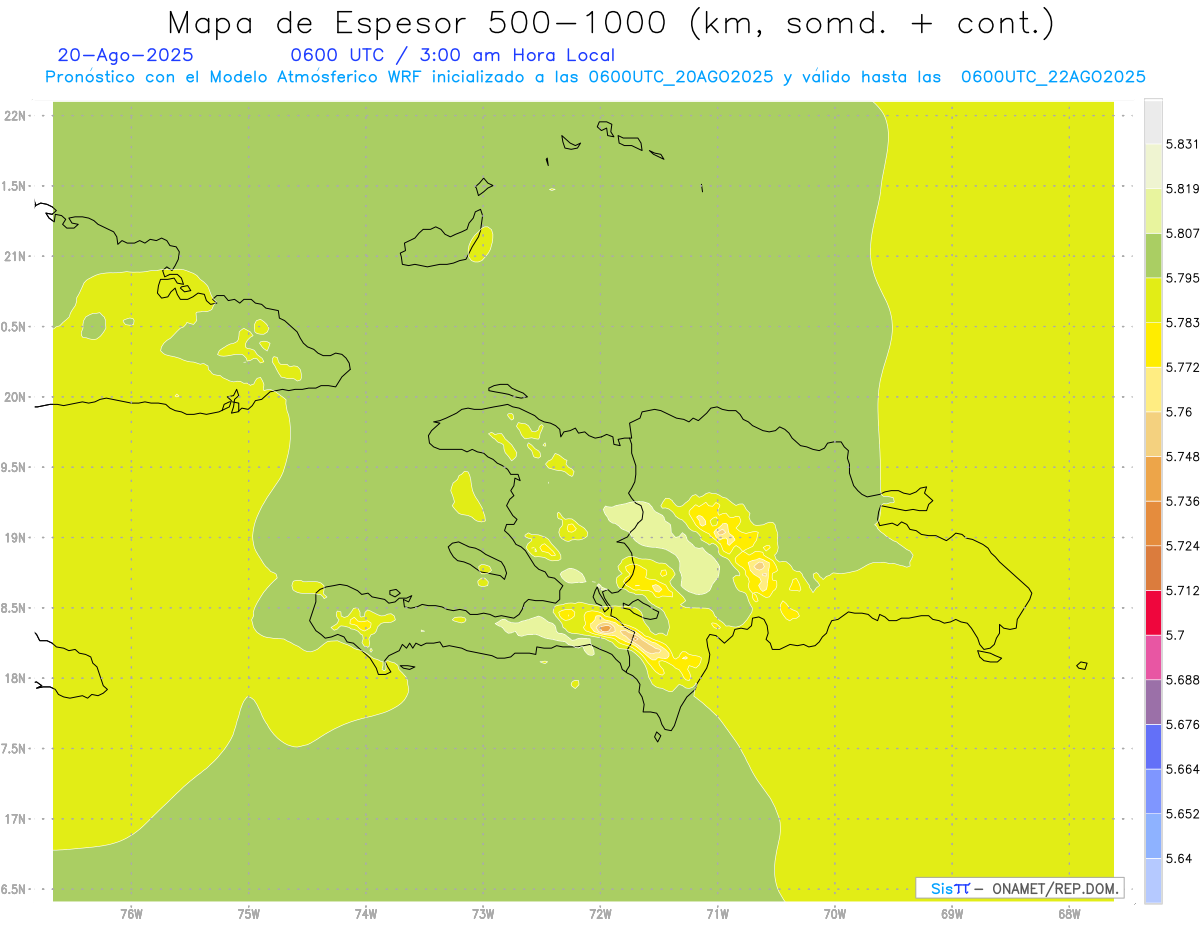Click the 21N latitude label
1200x927 pixels.
pyautogui.click(x=14, y=256)
